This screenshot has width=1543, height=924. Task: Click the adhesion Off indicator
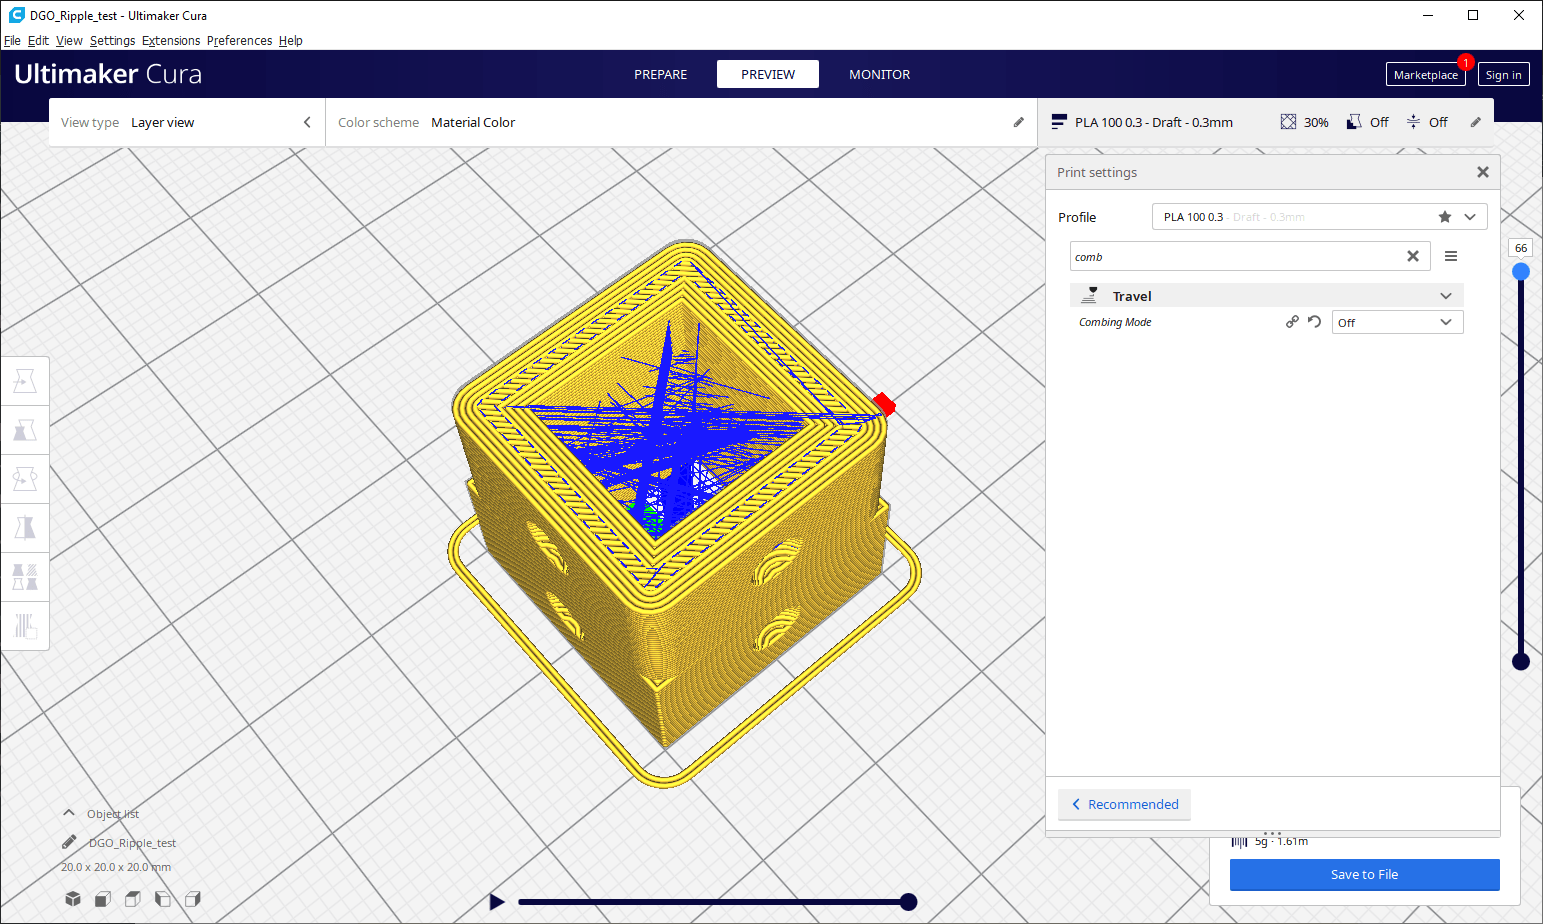tap(1427, 122)
